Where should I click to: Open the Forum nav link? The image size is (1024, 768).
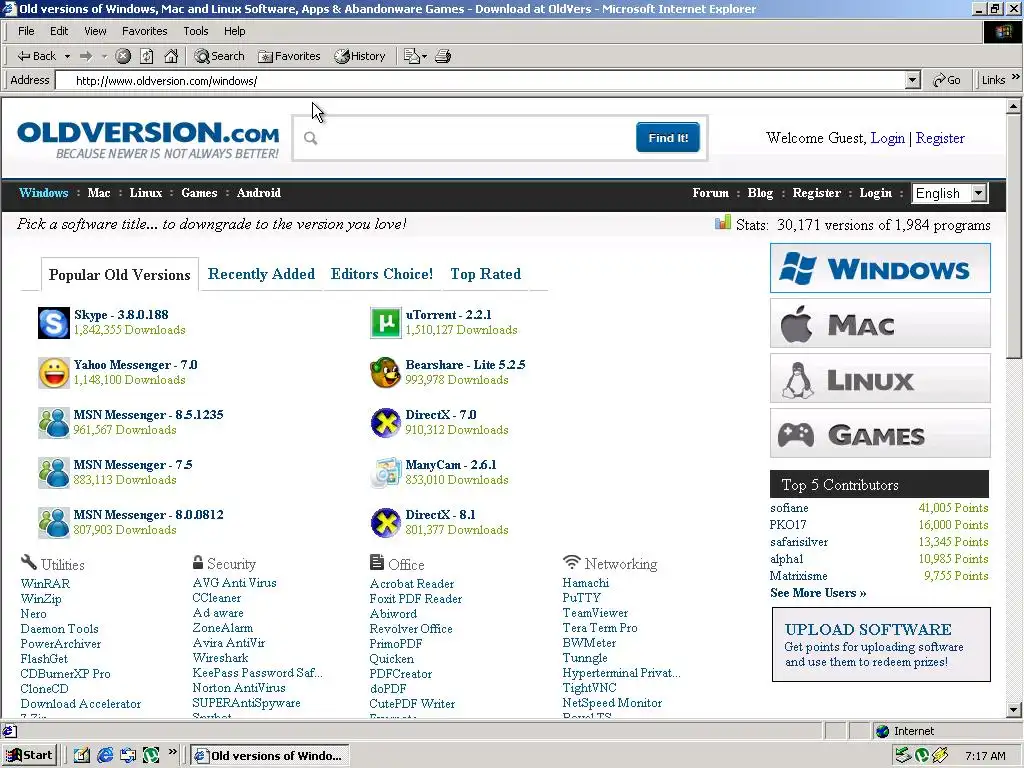711,193
